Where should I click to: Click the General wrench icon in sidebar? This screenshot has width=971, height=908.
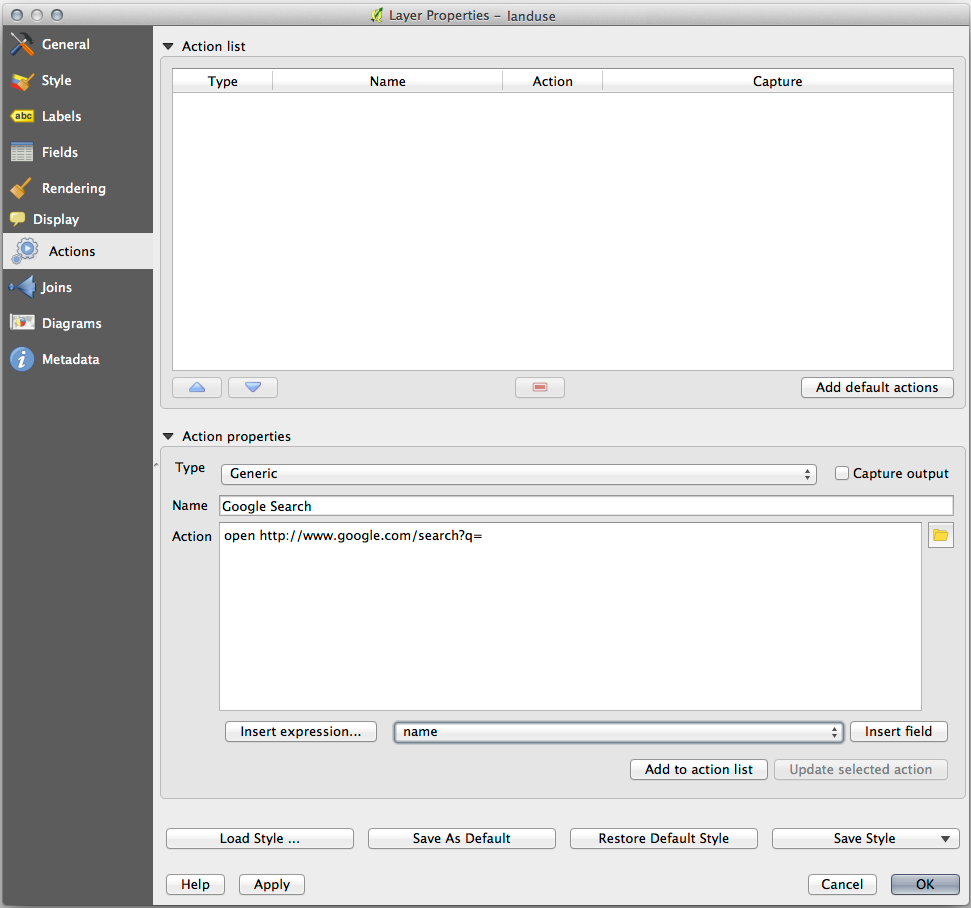[22, 45]
